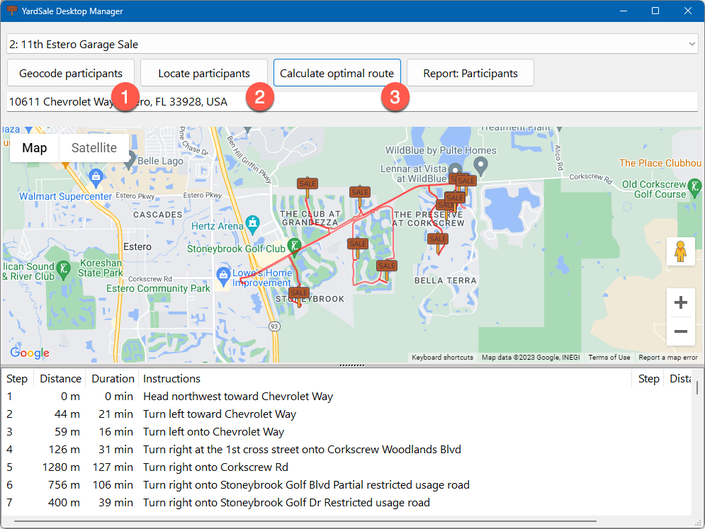Screen dimensions: 705x529
Task: Click the Google logo on the map
Action: [x=30, y=353]
